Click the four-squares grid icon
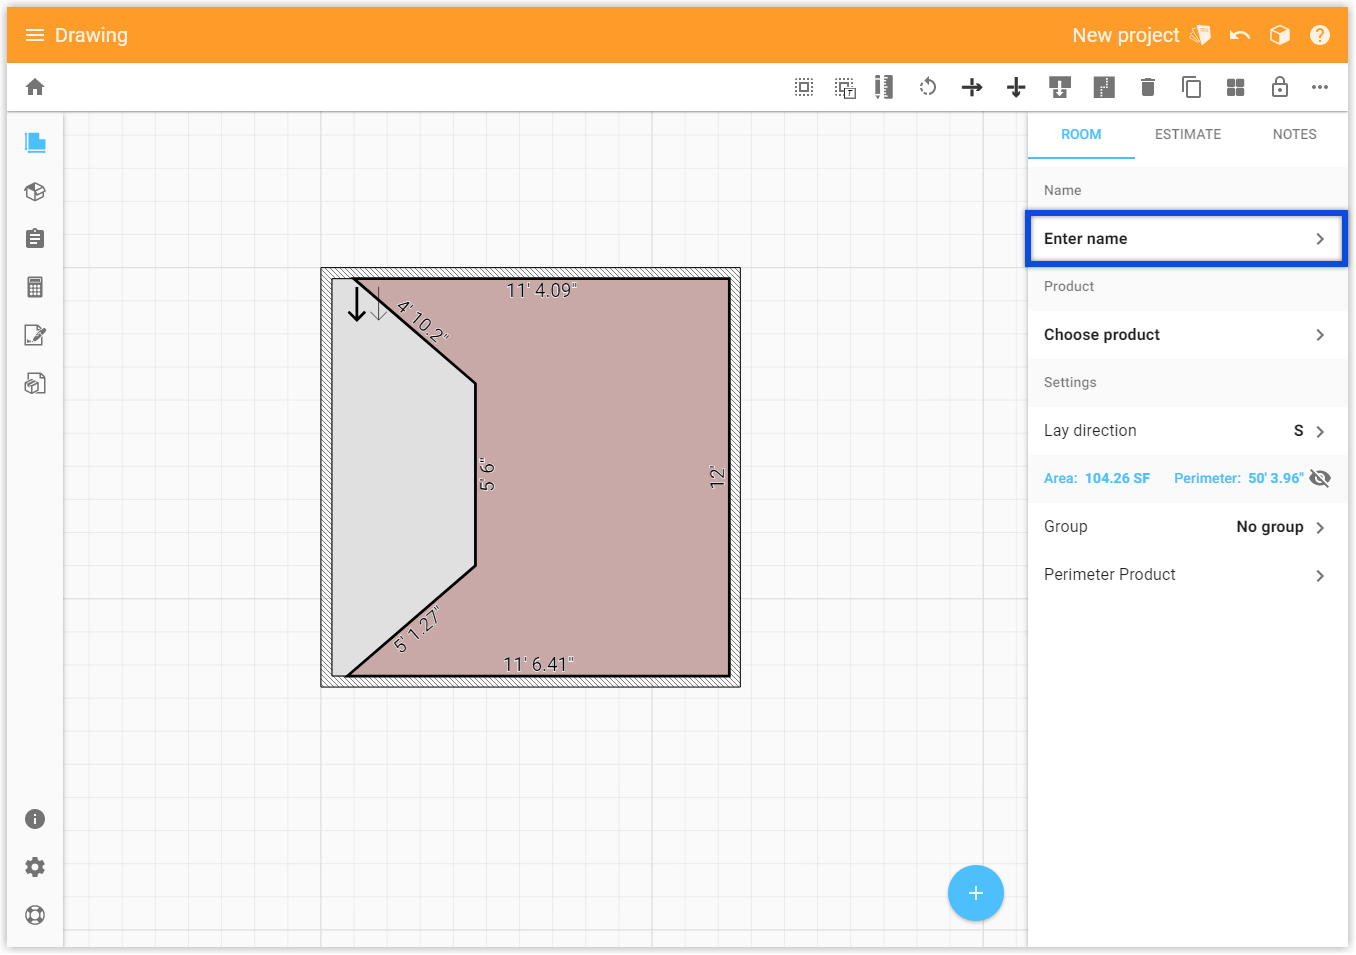Screen dimensions: 1356x955 coord(1236,87)
